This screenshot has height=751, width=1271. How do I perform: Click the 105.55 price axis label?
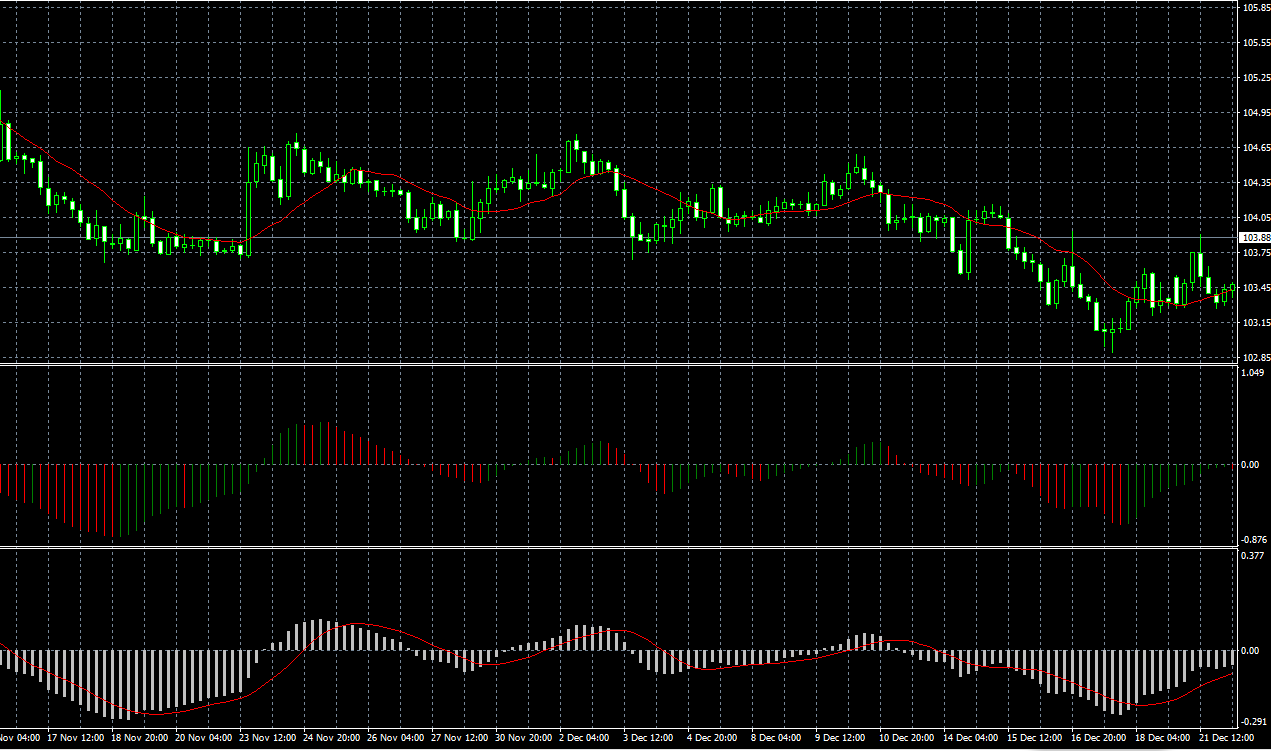(1256, 43)
